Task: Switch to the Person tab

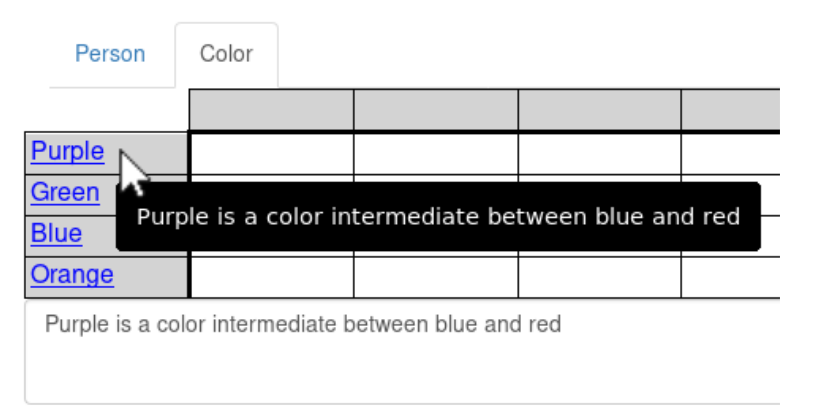Action: click(110, 54)
